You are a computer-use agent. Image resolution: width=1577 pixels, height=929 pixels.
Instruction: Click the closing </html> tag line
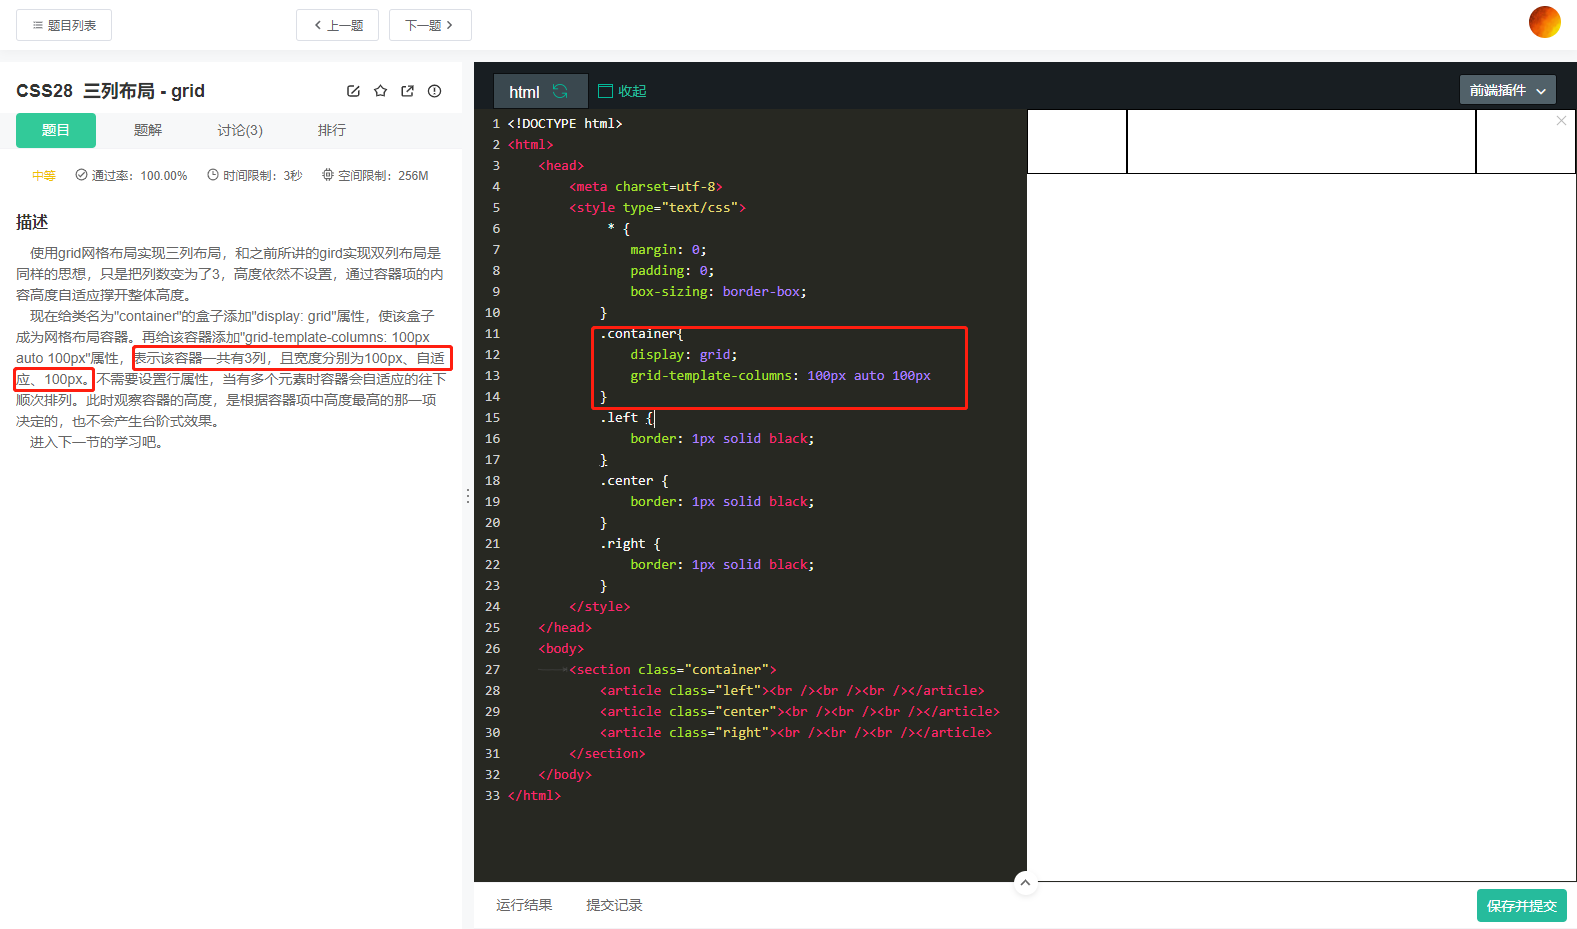534,796
